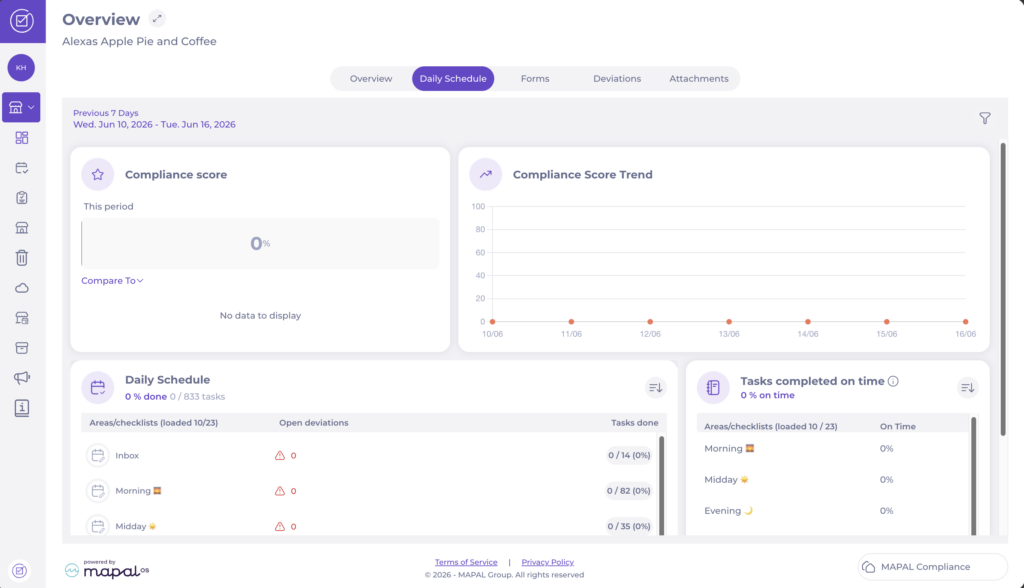
Task: Click the MAPAL Compliance button
Action: pos(933,566)
